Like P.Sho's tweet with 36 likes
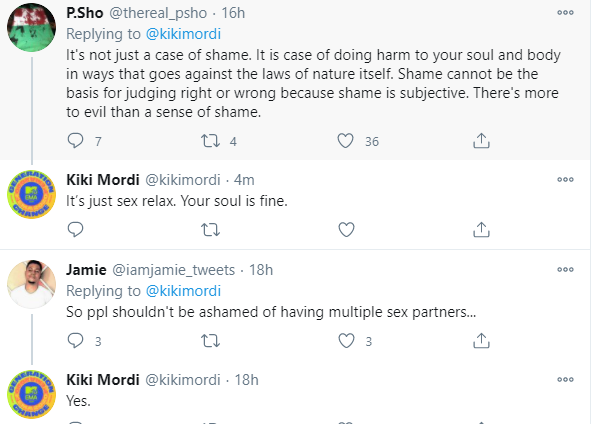This screenshot has width=596, height=424. [346, 141]
